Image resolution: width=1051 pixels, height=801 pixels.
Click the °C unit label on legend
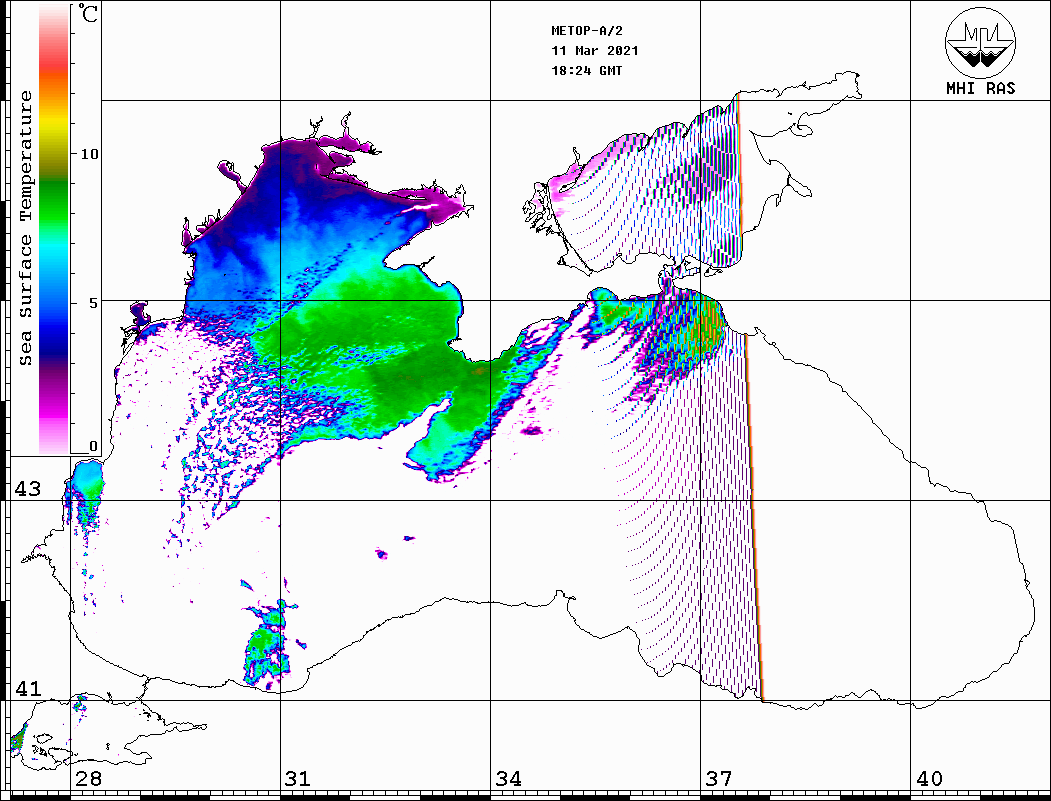coord(88,13)
